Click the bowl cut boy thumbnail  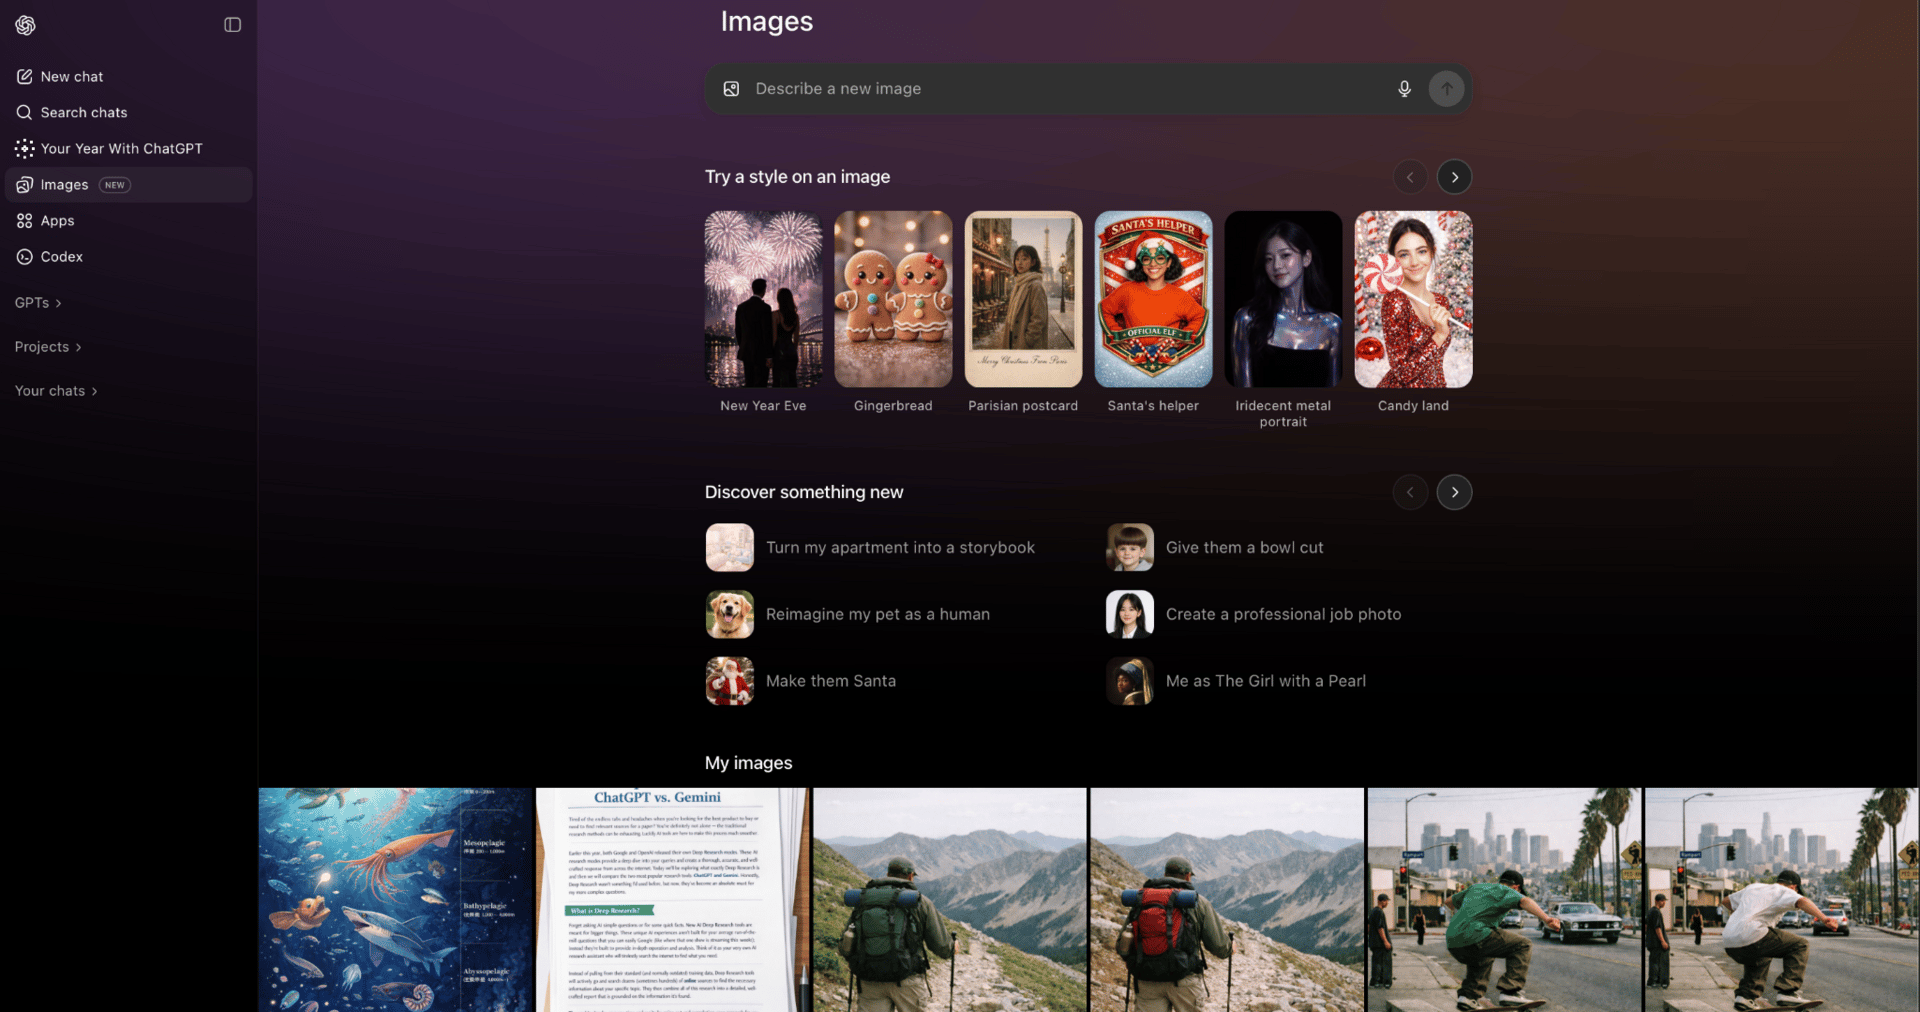1130,548
